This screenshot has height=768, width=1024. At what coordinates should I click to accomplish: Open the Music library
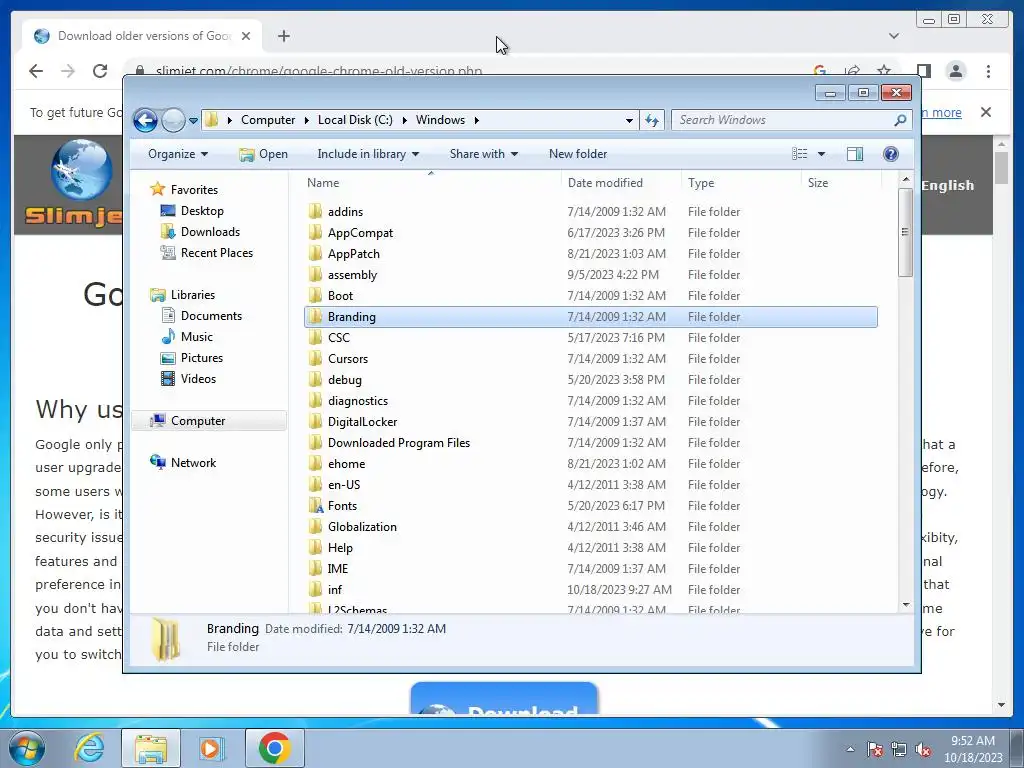197,337
